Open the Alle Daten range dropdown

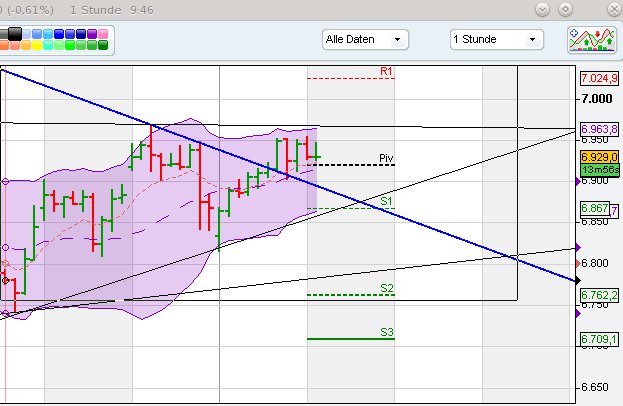pyautogui.click(x=365, y=39)
